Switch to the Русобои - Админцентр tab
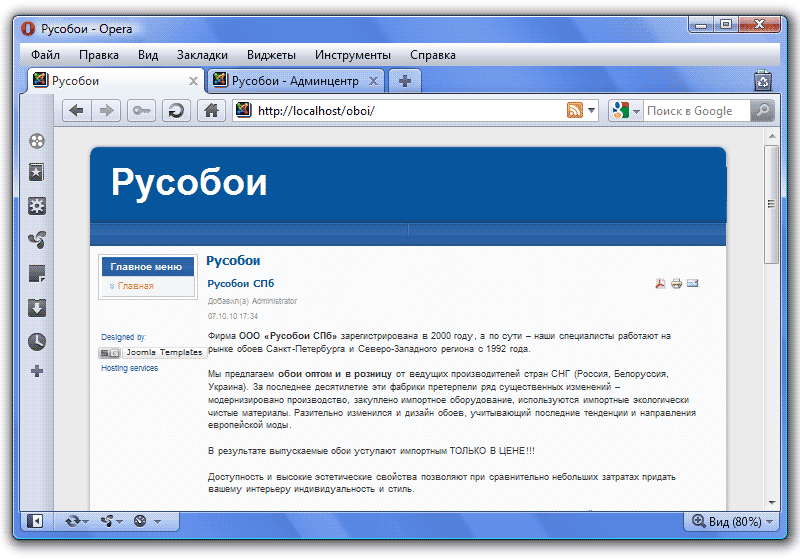Image resolution: width=800 pixels, height=560 pixels. pos(295,81)
